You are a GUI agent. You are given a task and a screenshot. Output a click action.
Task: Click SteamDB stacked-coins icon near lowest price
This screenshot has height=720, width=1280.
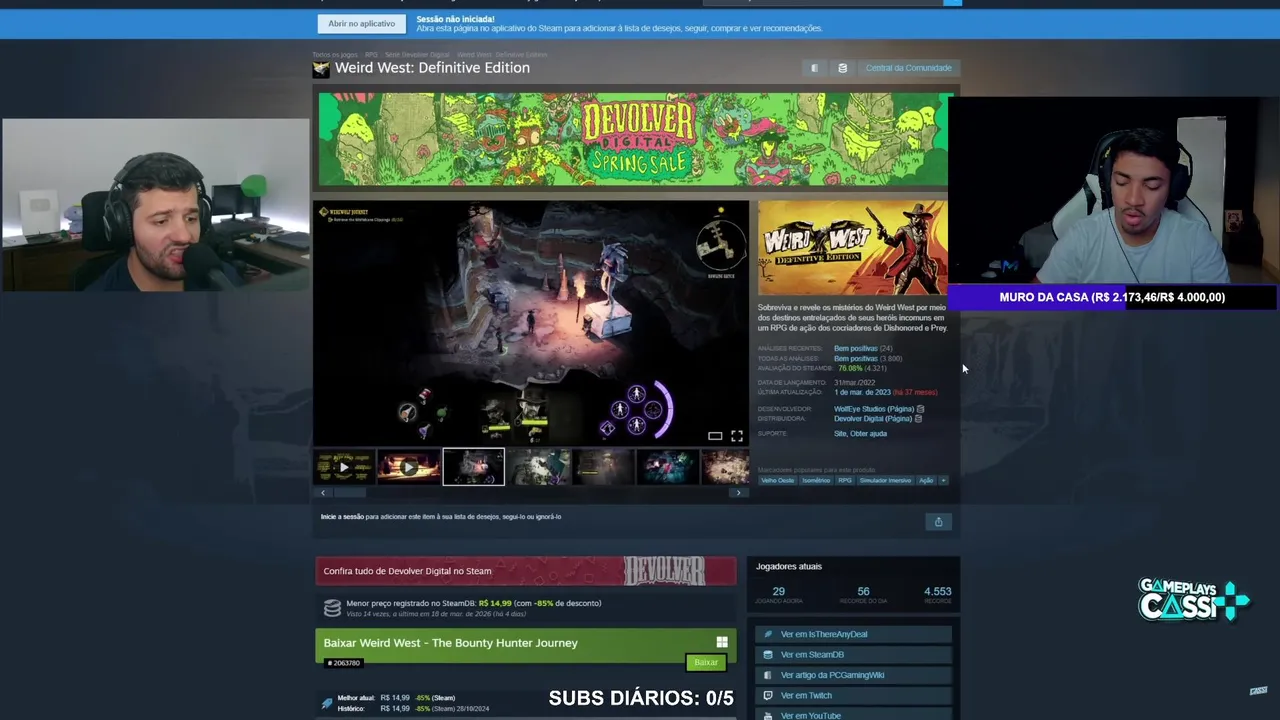(332, 608)
